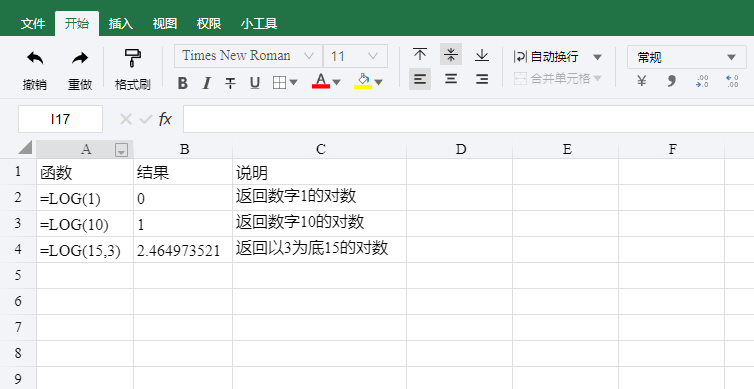Select header cell 结果
754x389 pixels.
(x=183, y=172)
